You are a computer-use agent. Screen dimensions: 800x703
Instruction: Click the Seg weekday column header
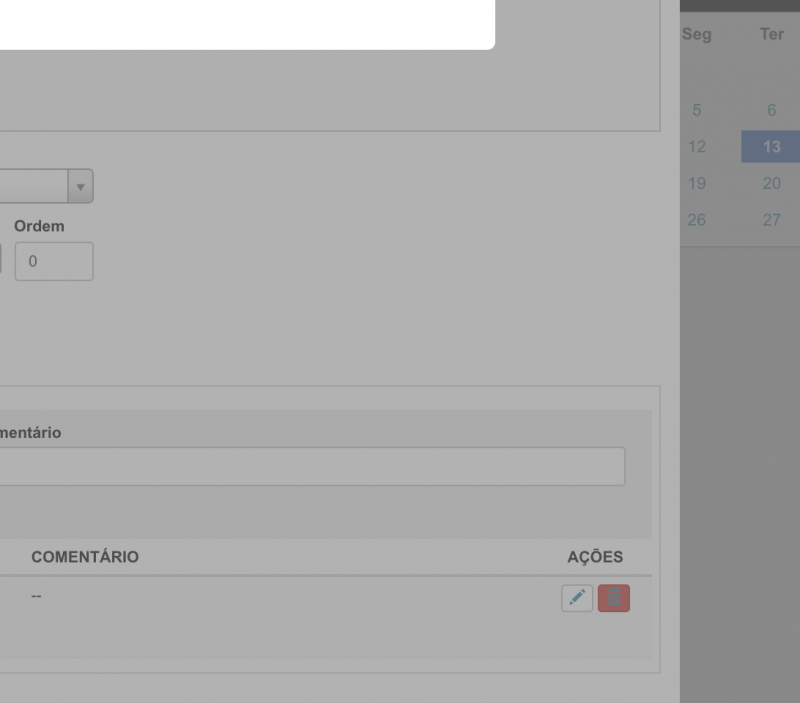[x=697, y=35]
